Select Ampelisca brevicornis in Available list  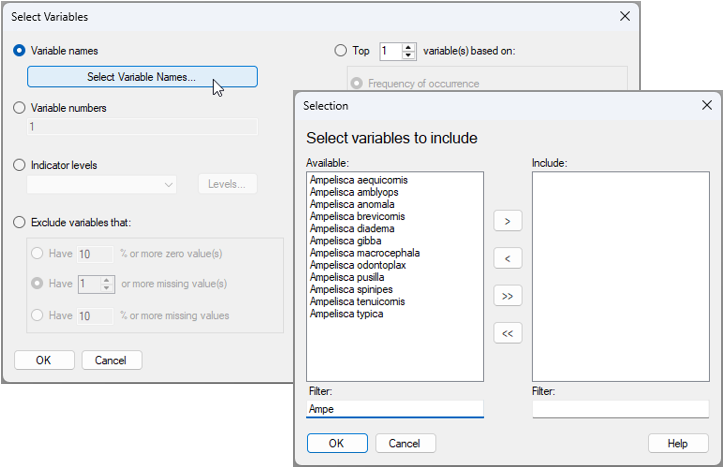[x=357, y=216]
